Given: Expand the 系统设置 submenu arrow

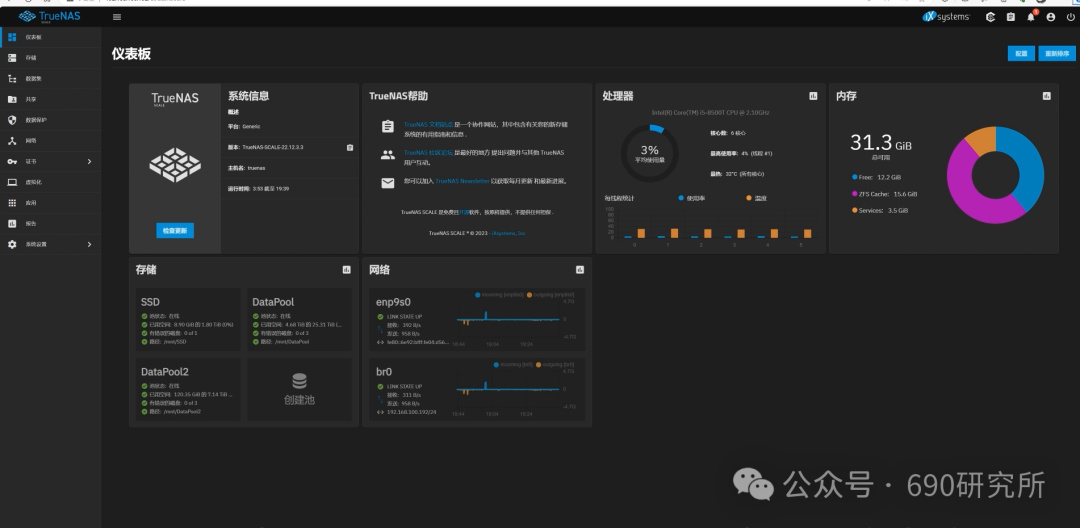Looking at the screenshot, I should click(90, 244).
